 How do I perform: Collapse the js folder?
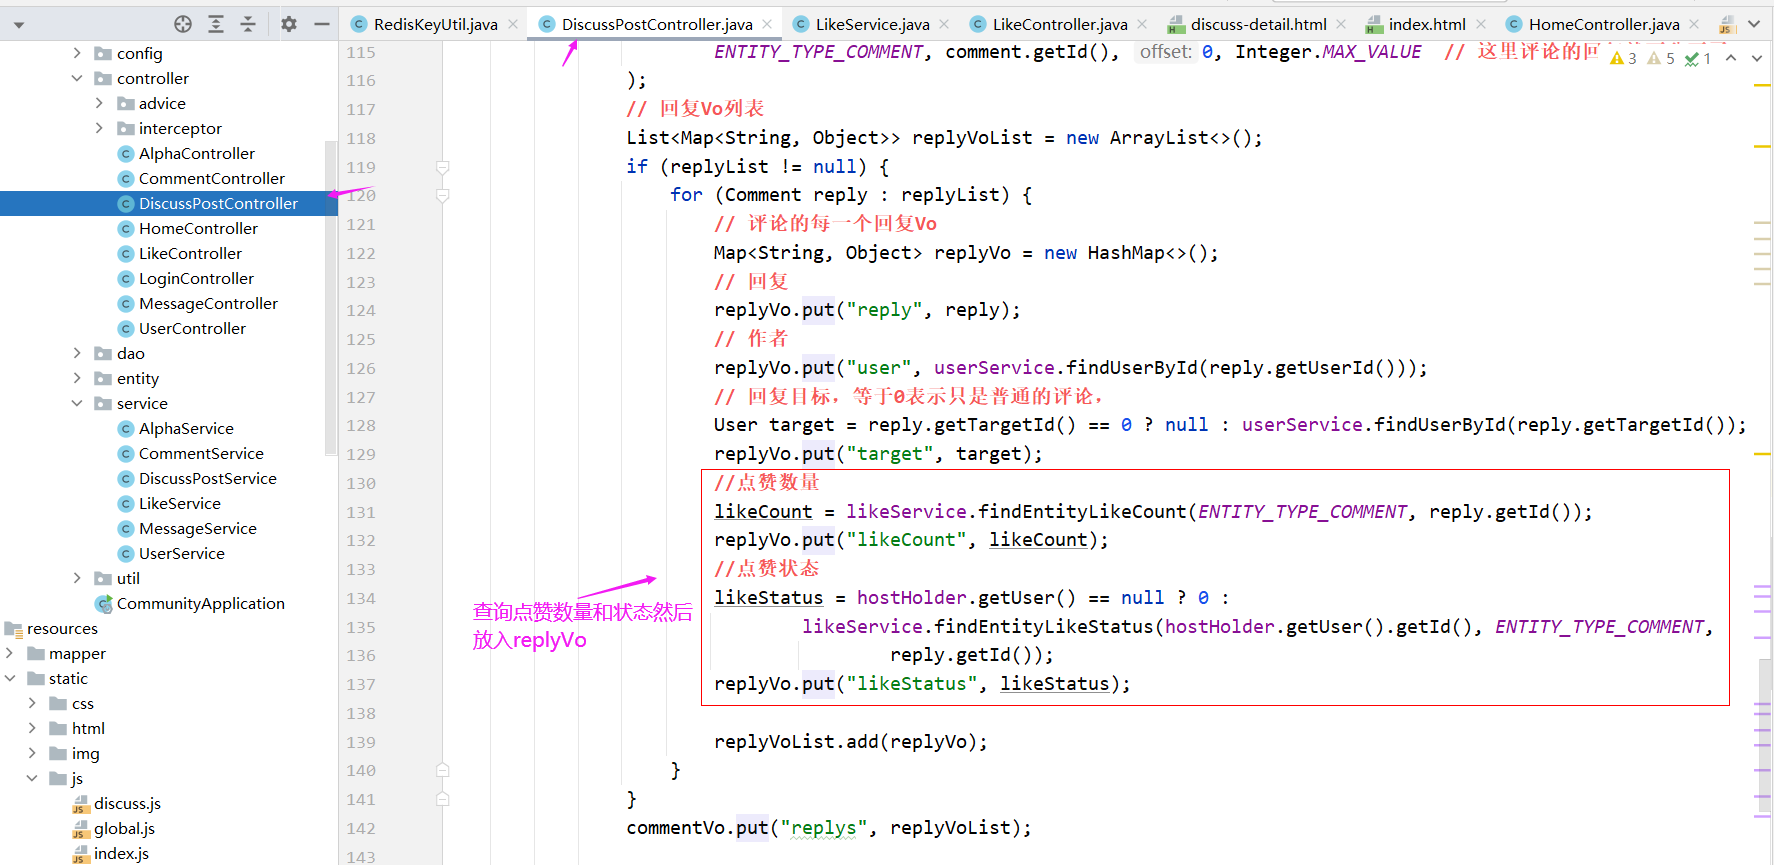coord(32,778)
